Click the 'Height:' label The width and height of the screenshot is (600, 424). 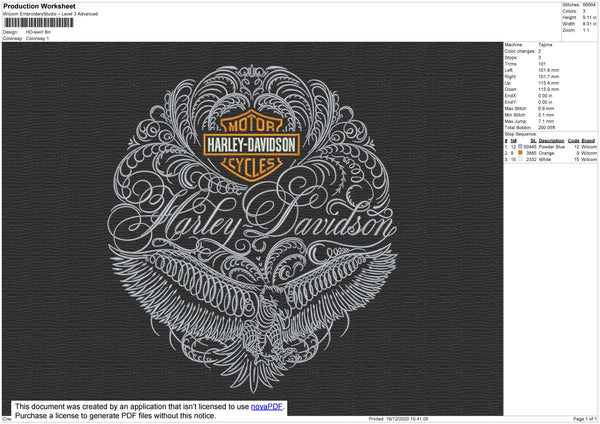(x=569, y=18)
